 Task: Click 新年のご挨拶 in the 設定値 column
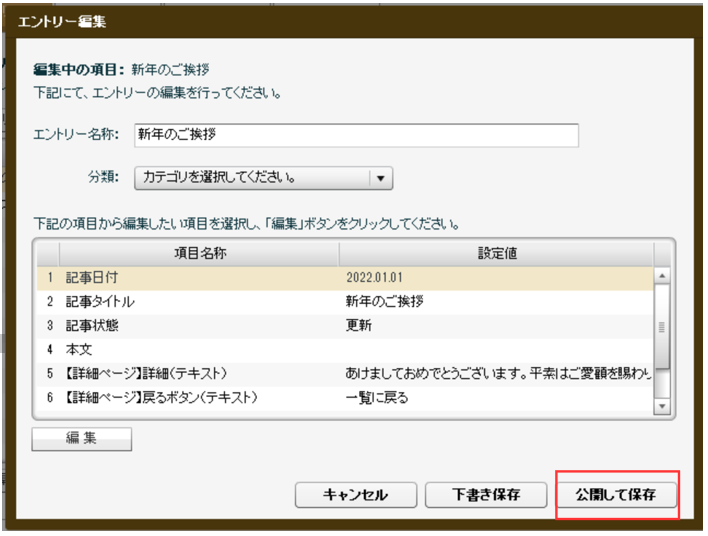point(385,302)
